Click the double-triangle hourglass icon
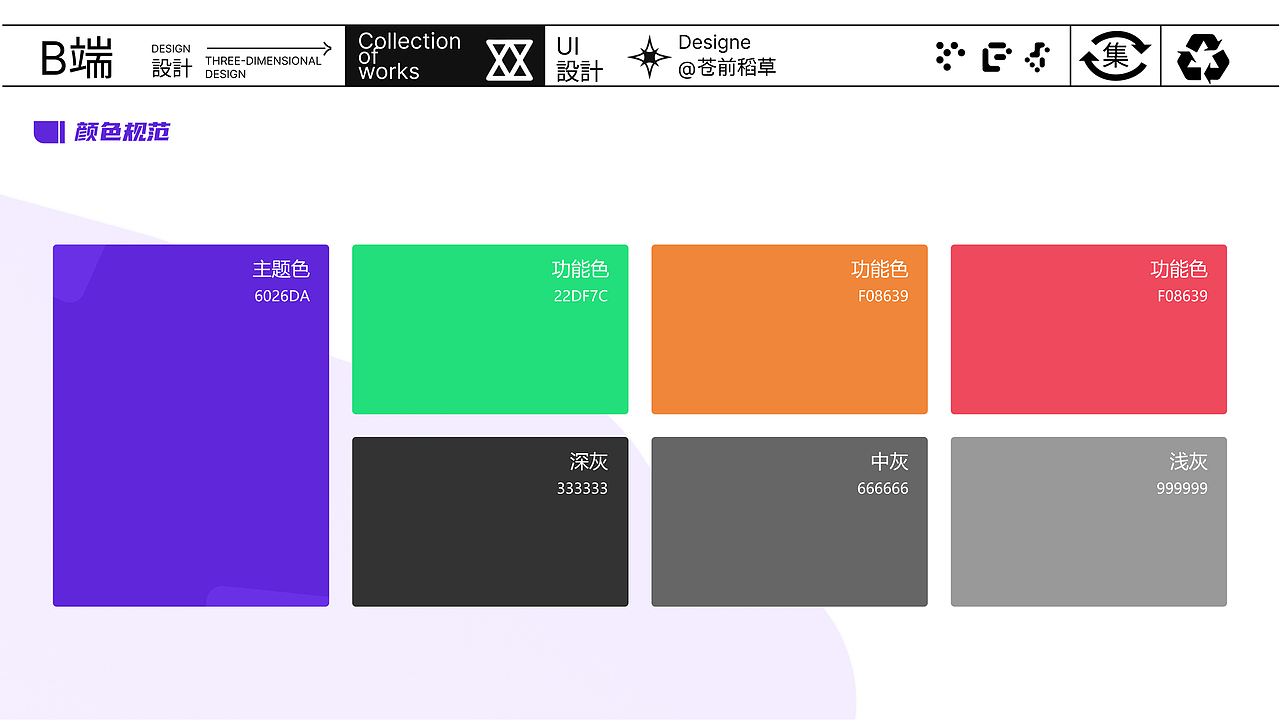This screenshot has width=1280, height=720. tap(509, 60)
